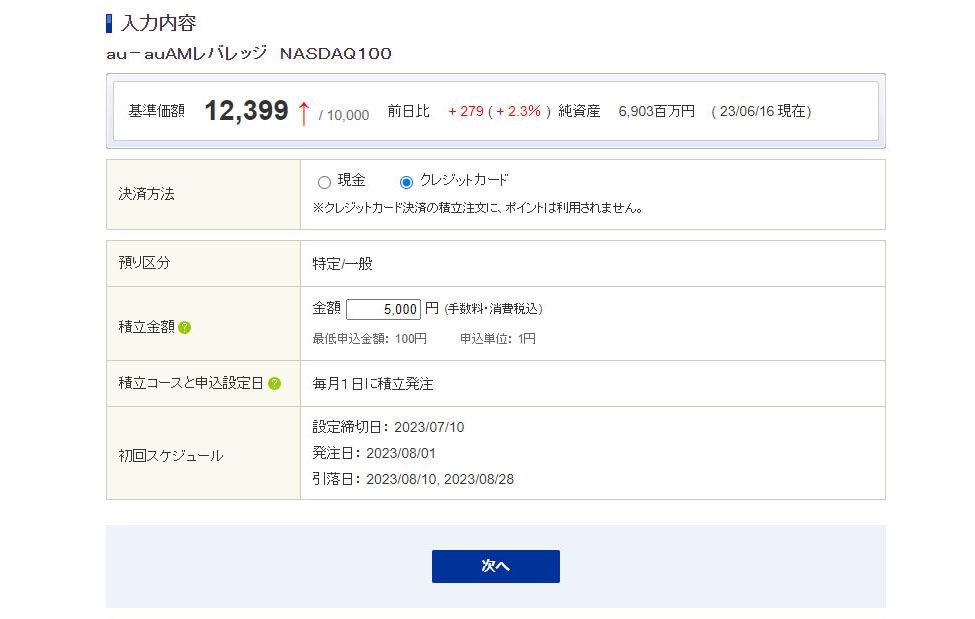Click the 純資産 value 6,903百万円
This screenshot has height=619, width=975.
pyautogui.click(x=656, y=112)
